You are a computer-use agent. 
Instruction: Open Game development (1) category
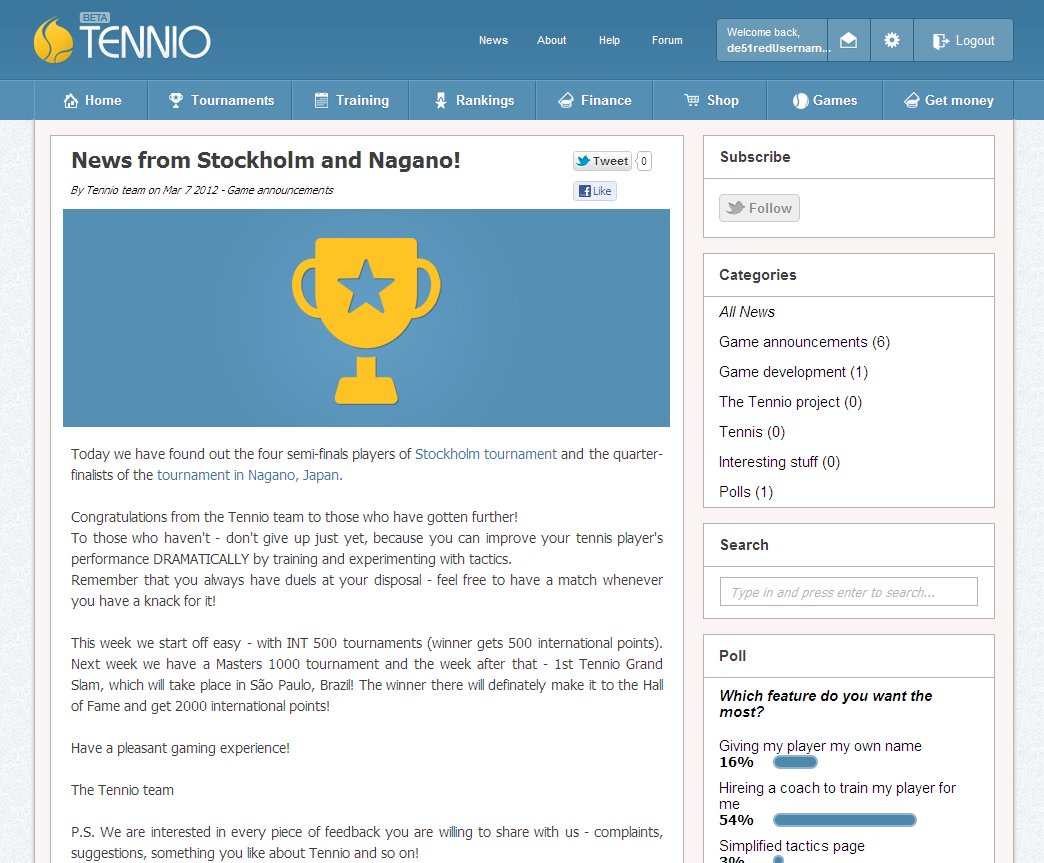point(794,372)
